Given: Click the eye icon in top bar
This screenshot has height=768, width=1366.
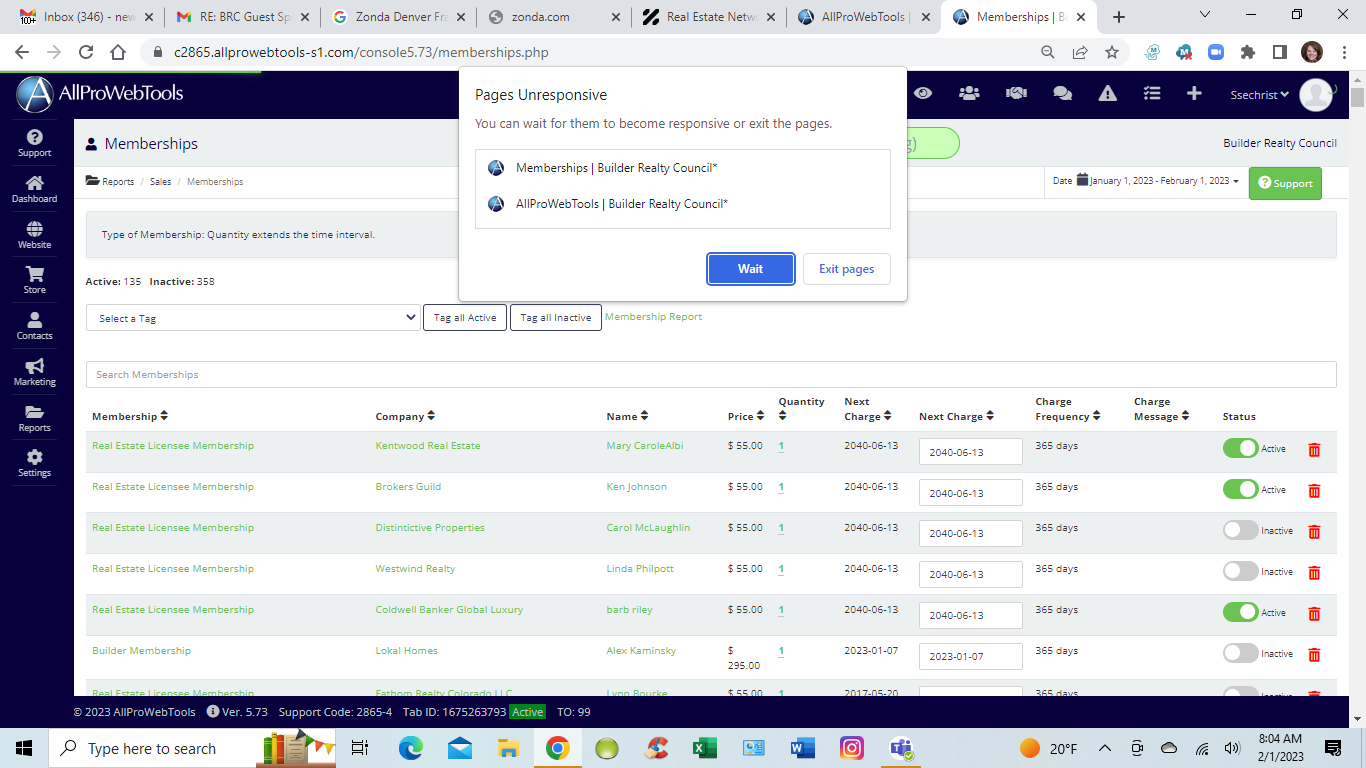Looking at the screenshot, I should pyautogui.click(x=923, y=93).
